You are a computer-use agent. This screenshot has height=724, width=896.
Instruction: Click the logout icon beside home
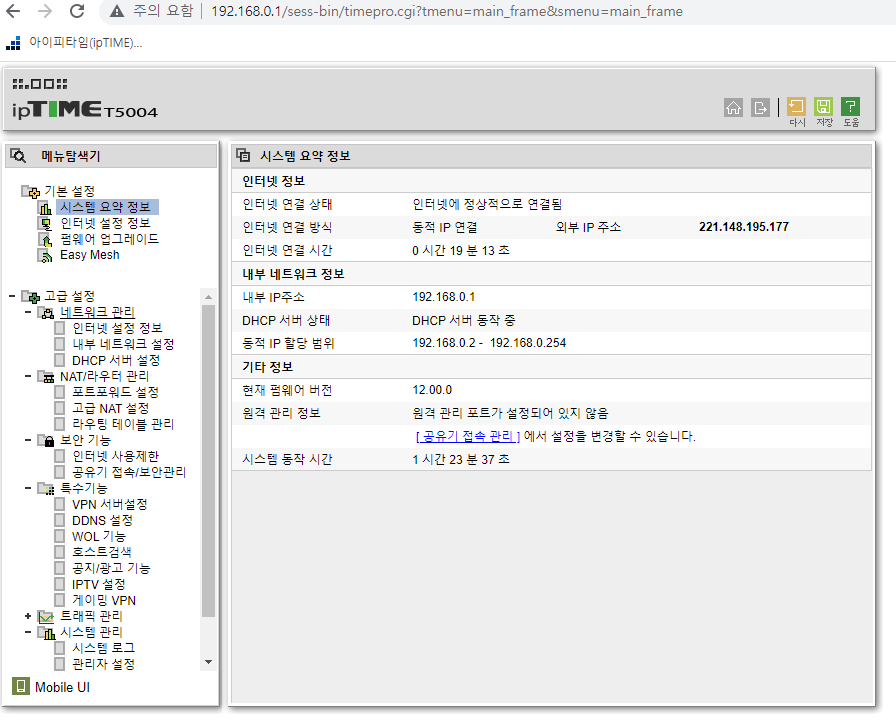760,107
